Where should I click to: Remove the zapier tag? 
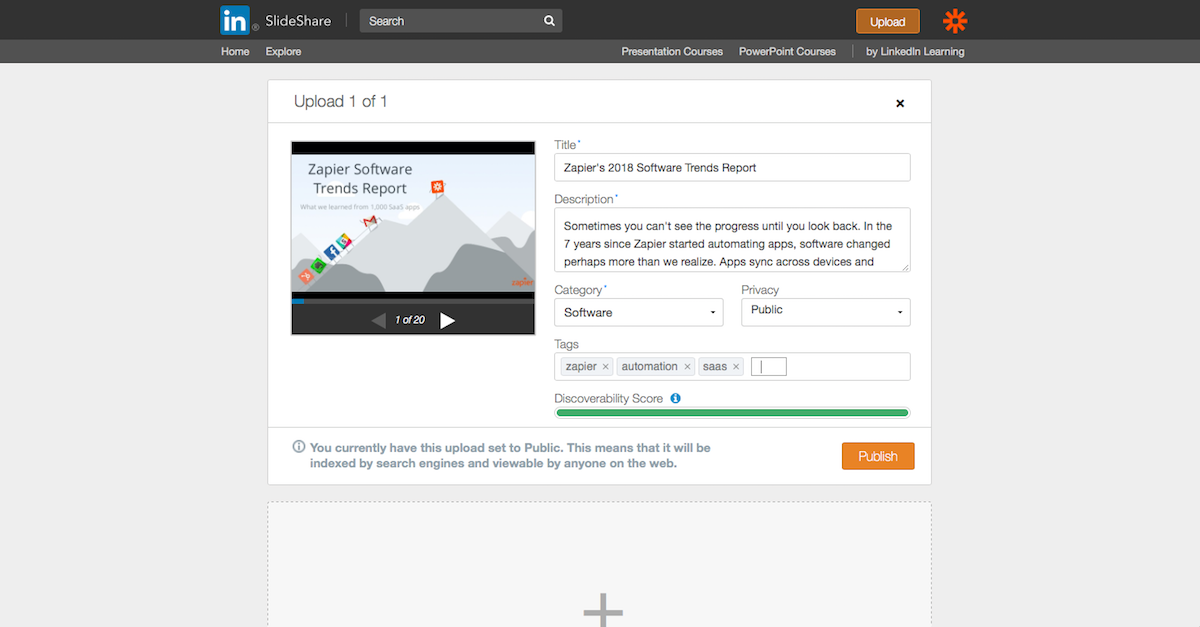(x=606, y=367)
